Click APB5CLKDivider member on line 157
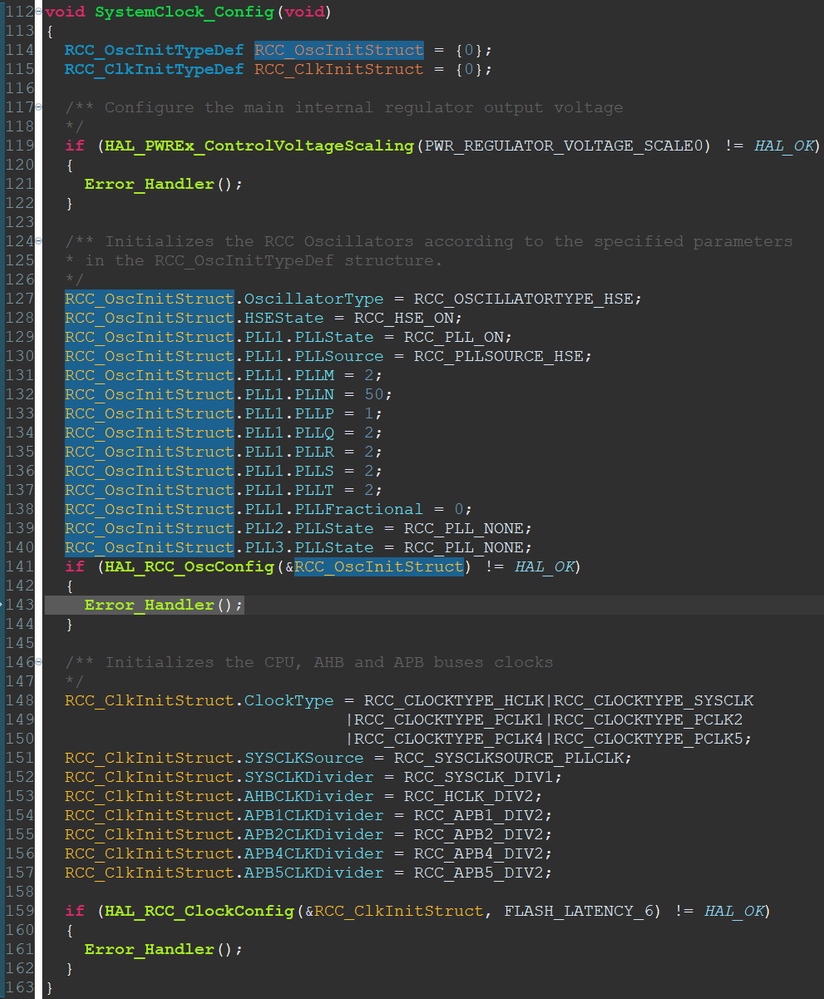 [x=314, y=872]
